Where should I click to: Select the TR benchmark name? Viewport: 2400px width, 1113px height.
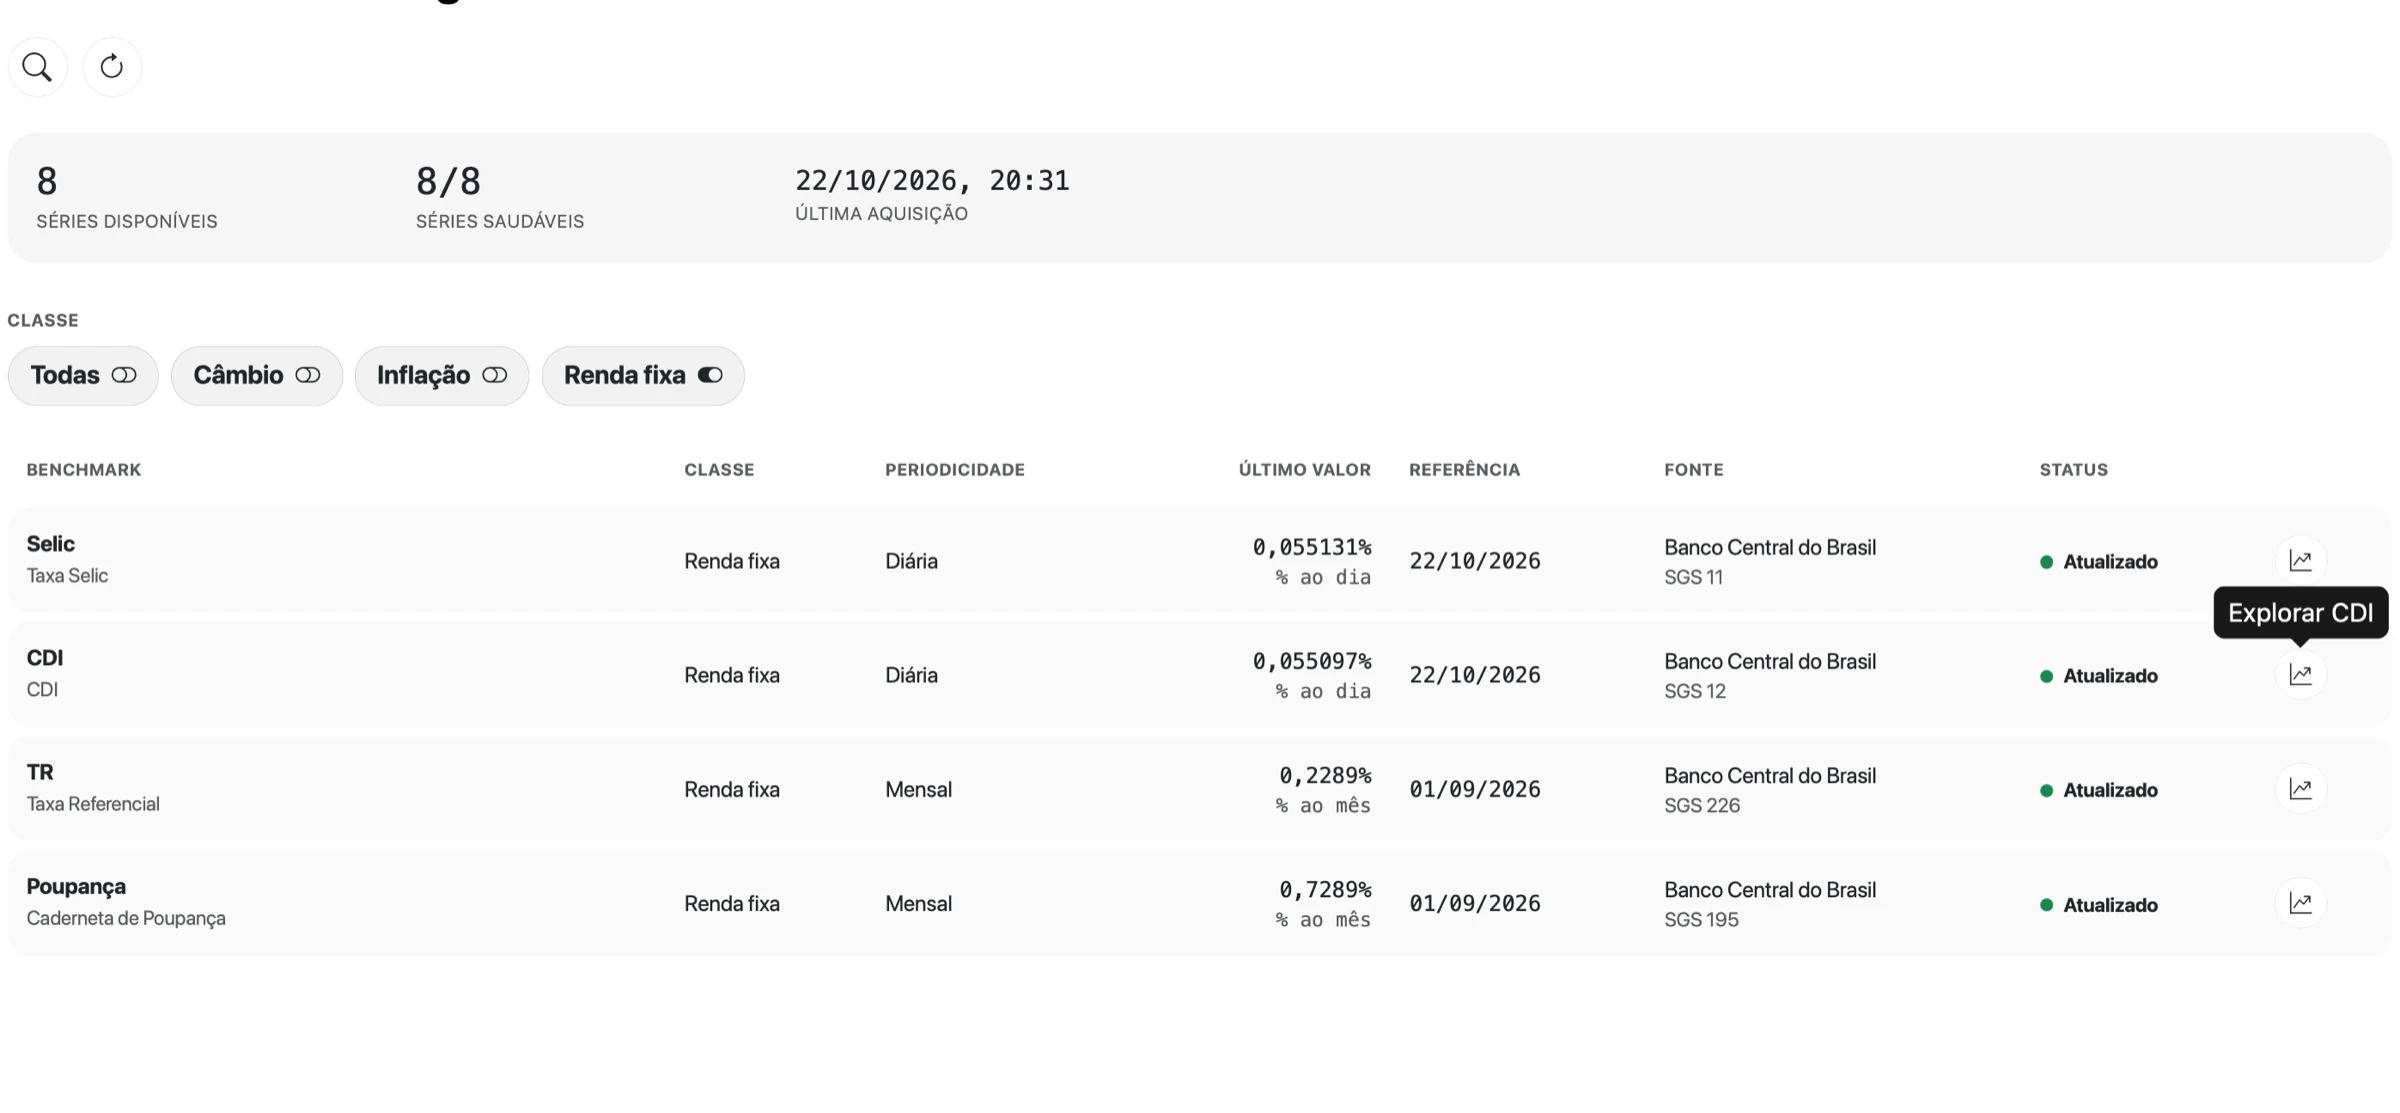(x=40, y=772)
